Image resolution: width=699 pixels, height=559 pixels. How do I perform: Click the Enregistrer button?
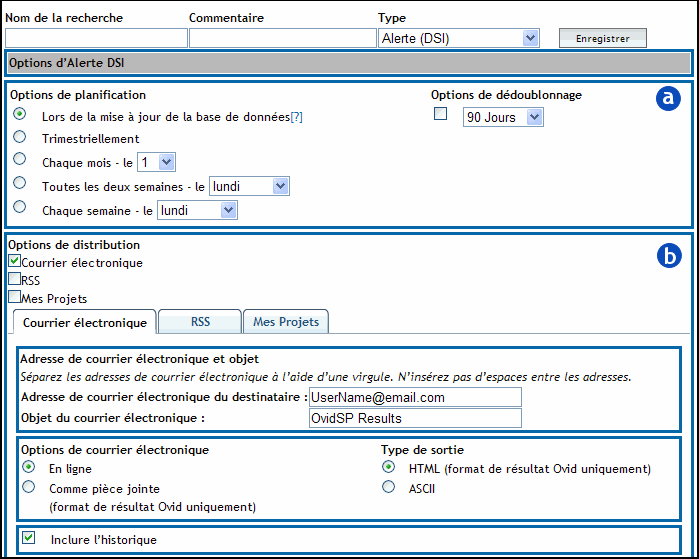pyautogui.click(x=603, y=38)
